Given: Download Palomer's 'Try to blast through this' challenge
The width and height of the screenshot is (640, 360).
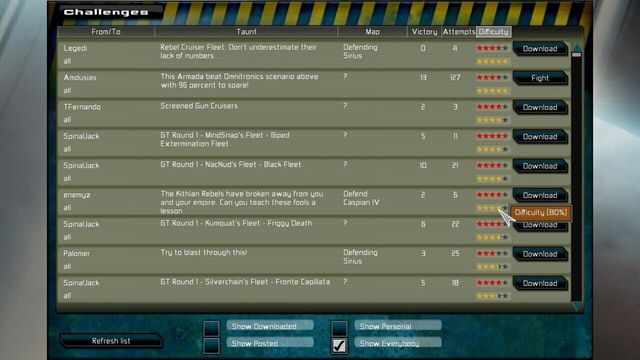Looking at the screenshot, I should coord(540,254).
